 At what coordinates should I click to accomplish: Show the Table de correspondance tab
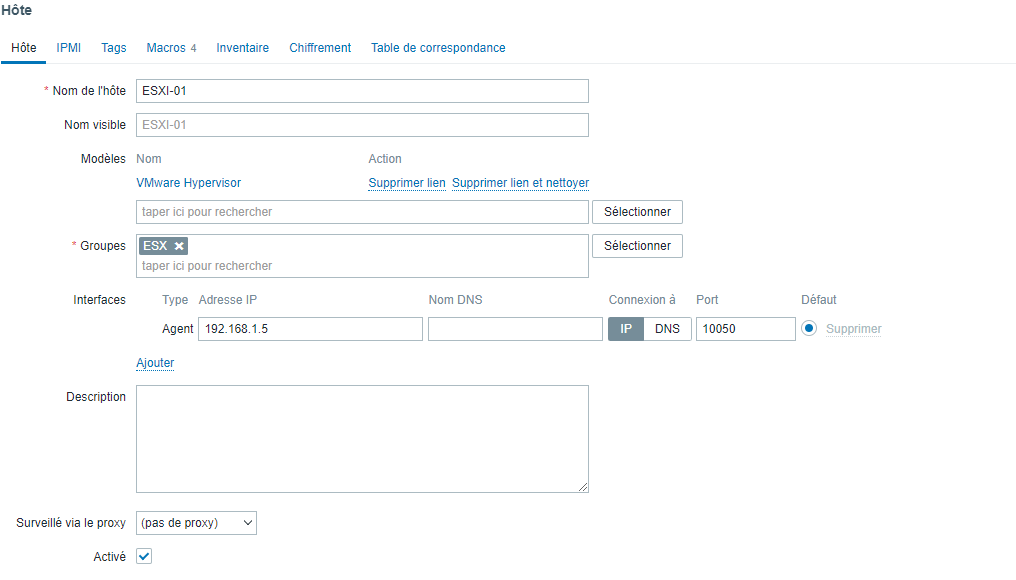tap(438, 48)
